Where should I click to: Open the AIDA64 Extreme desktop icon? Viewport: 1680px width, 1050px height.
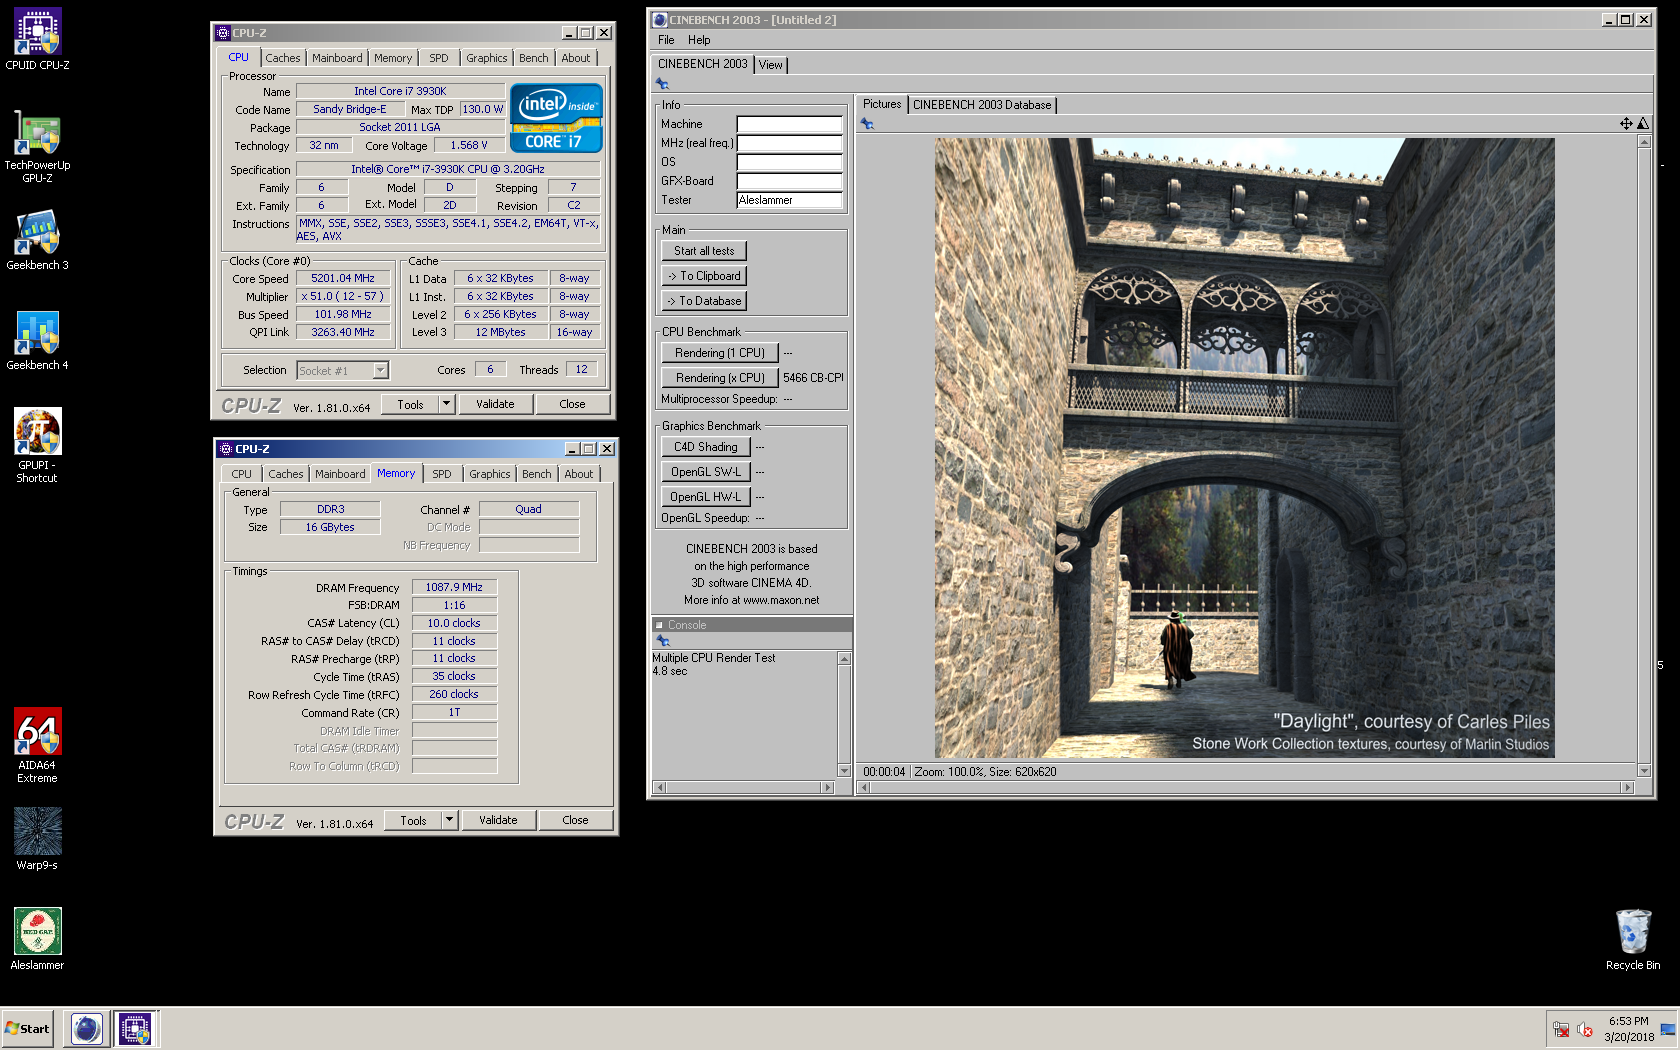[x=38, y=746]
